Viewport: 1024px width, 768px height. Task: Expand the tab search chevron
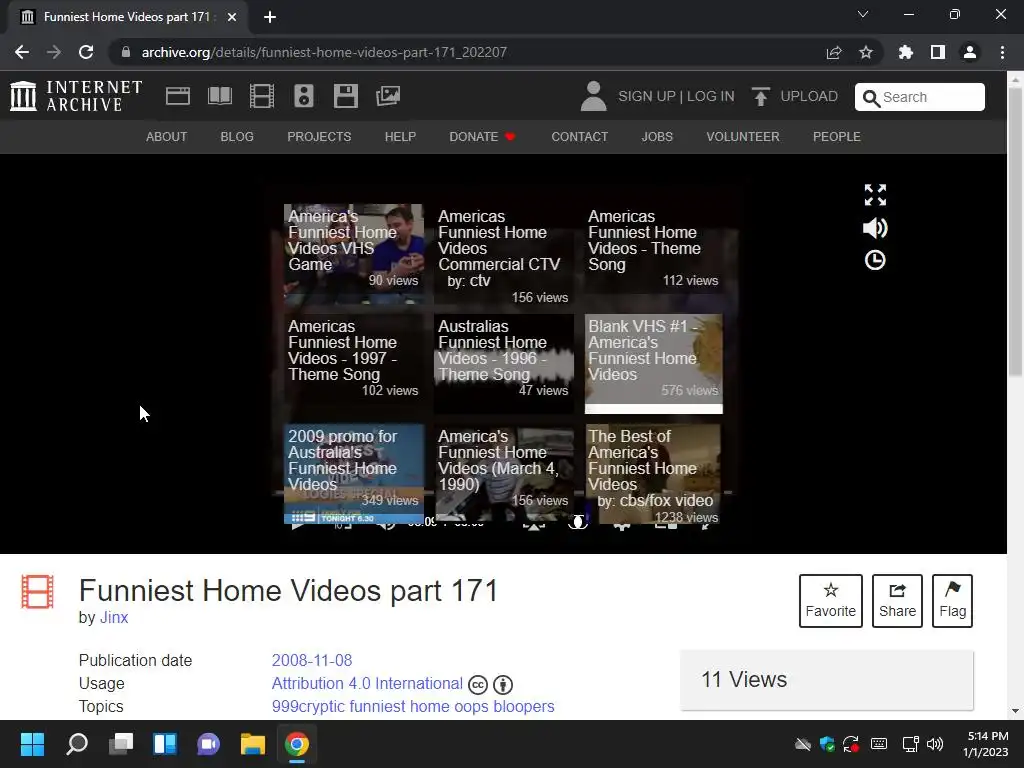863,14
